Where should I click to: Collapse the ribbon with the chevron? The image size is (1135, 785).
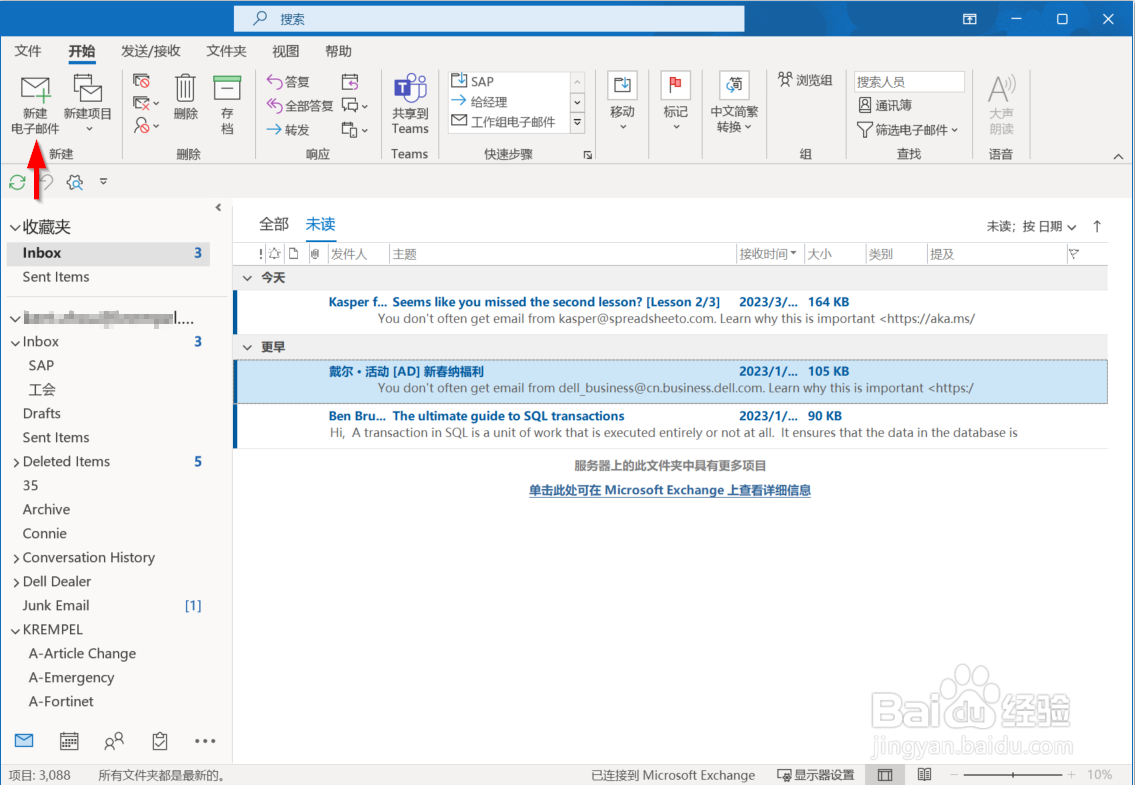[1118, 156]
